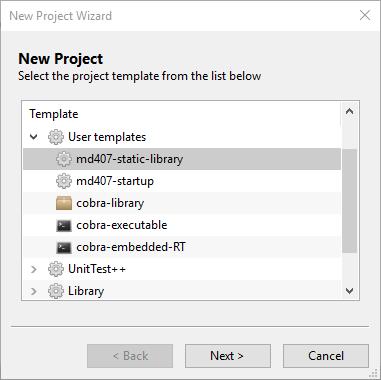Cancel the New Project Wizard
Viewport: 381px width, 380px height.
pos(326,356)
